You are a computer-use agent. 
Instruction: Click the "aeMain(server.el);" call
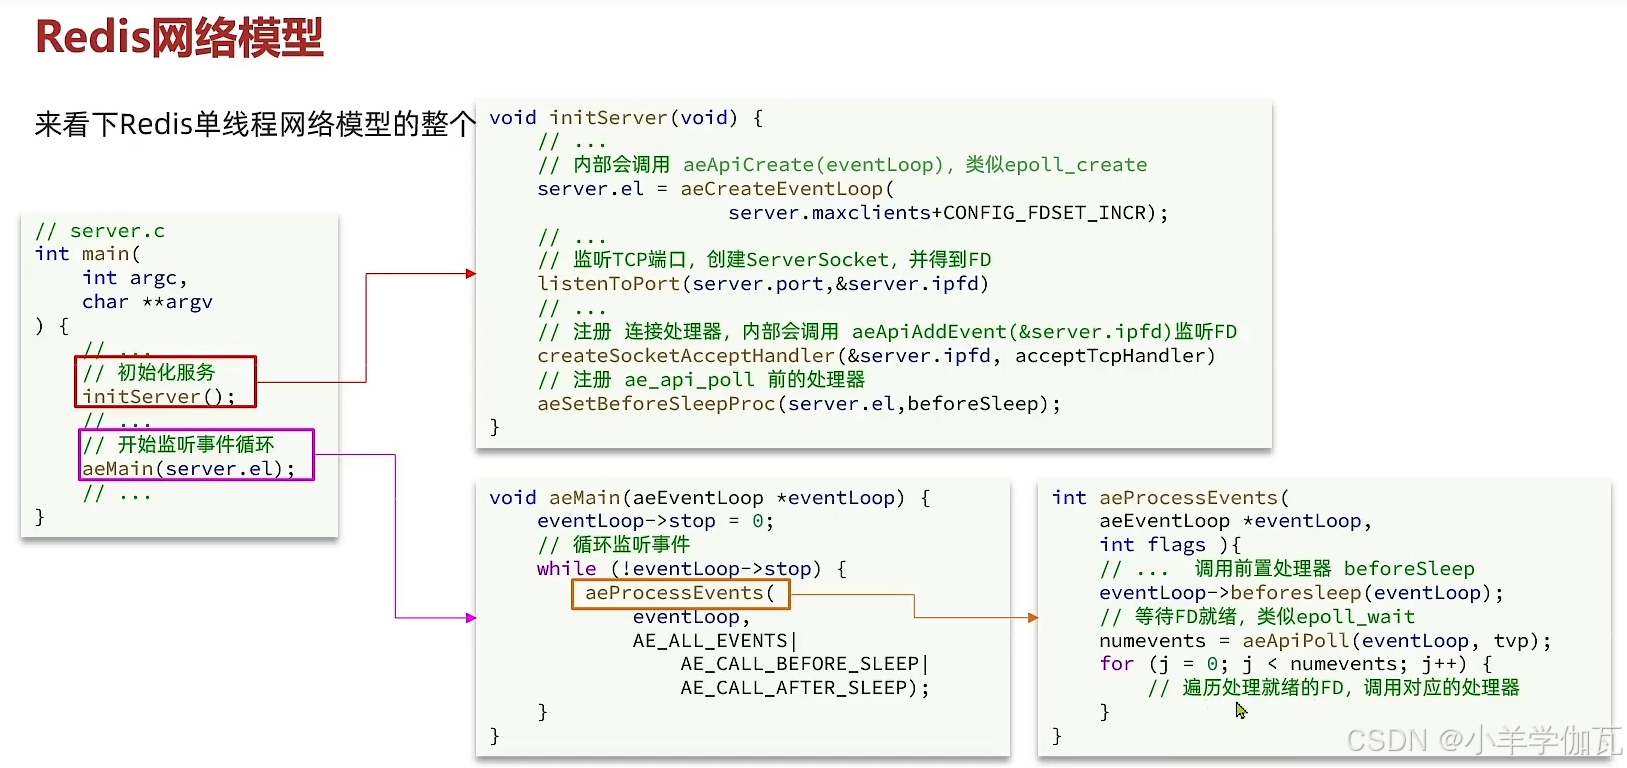[189, 468]
